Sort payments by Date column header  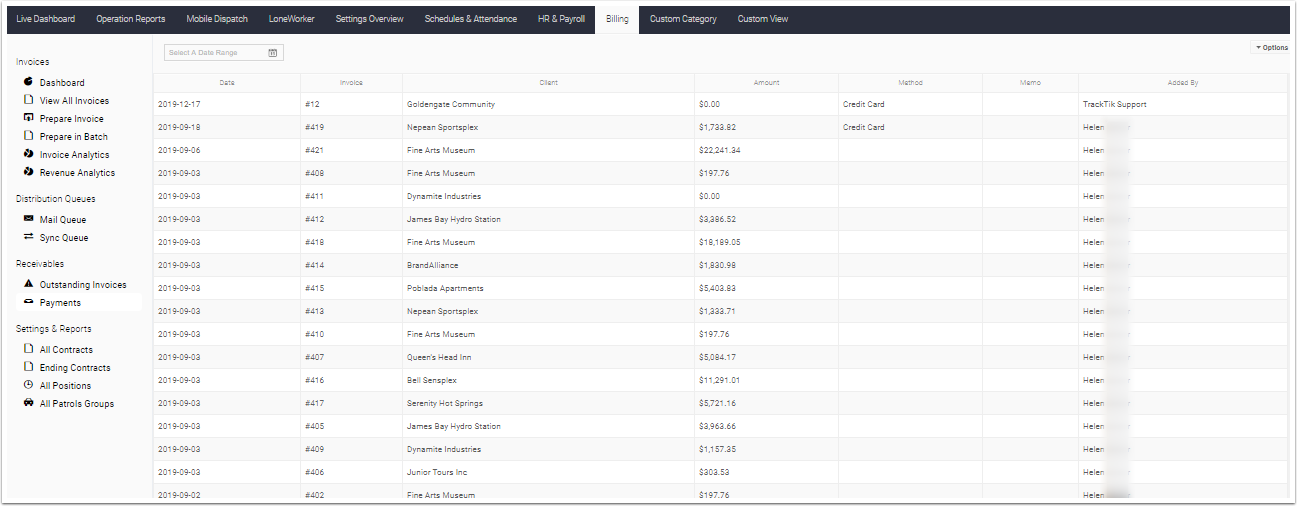point(227,83)
